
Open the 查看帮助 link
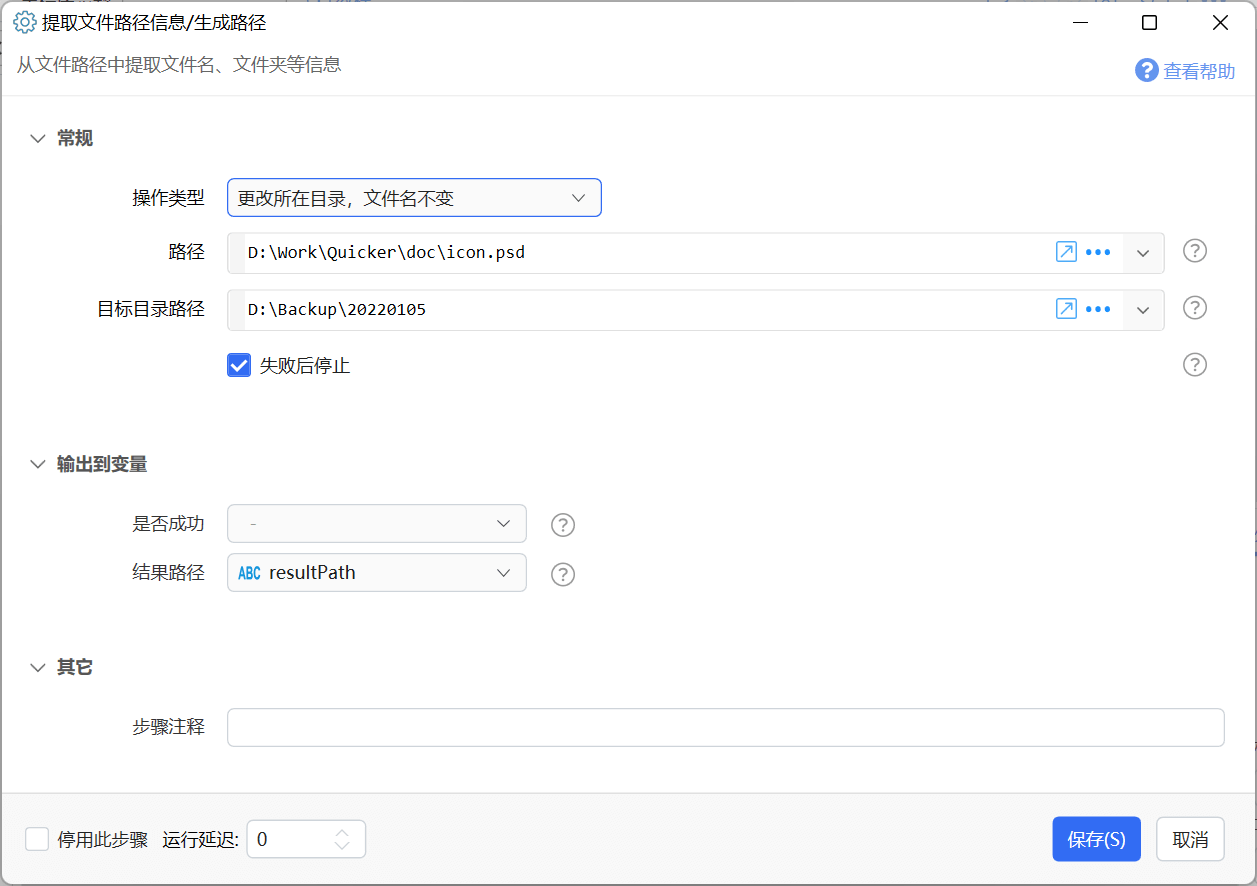(x=1186, y=71)
